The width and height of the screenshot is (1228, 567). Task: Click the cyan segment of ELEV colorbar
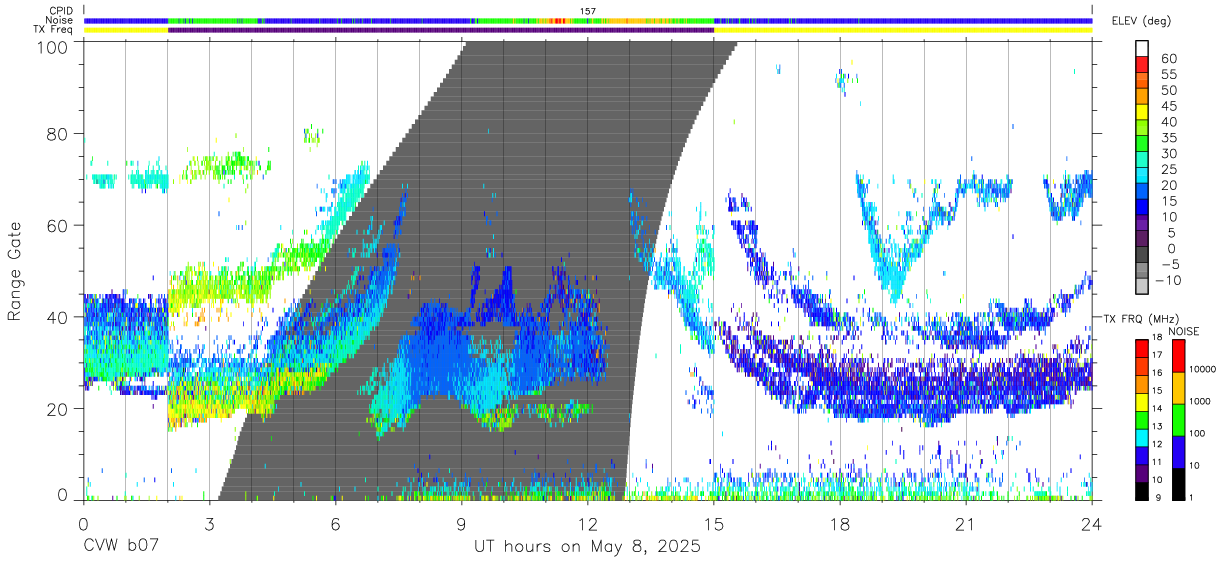coord(1142,174)
